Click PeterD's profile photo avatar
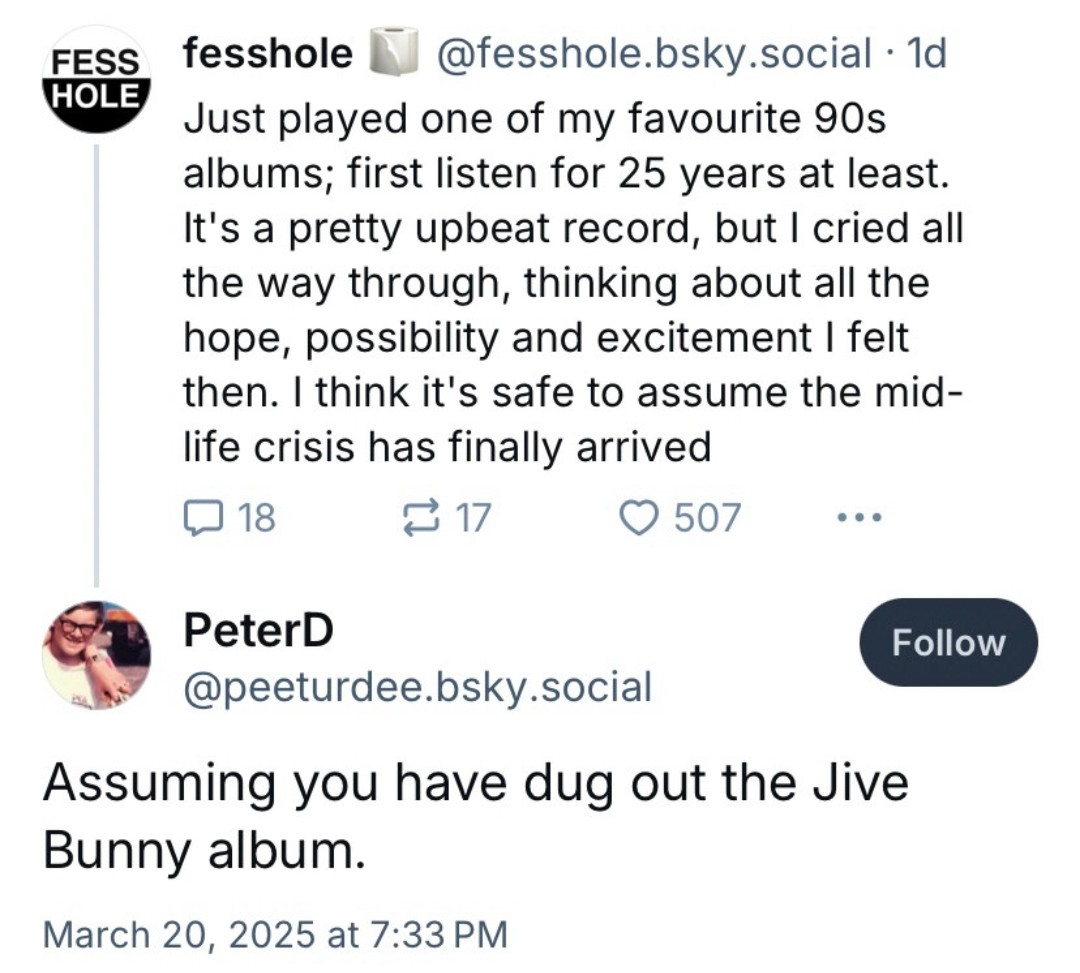The height and width of the screenshot is (973, 1080). (x=95, y=654)
